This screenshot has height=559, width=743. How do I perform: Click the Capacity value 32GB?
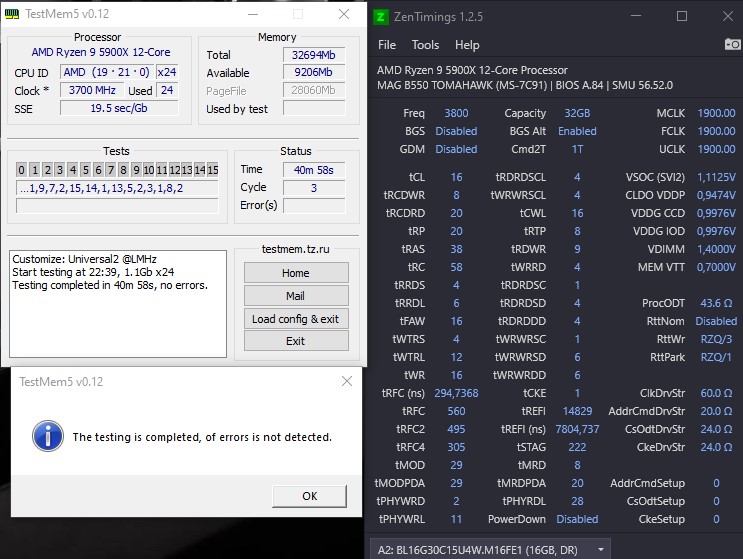(577, 113)
